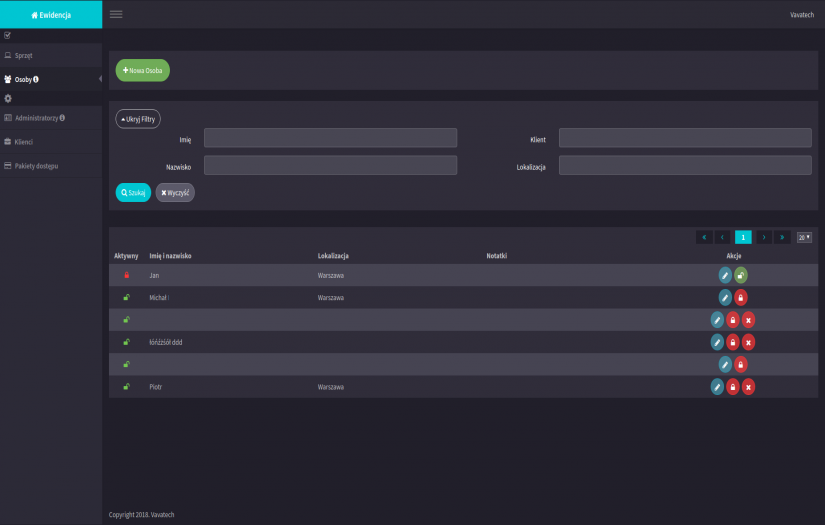Click the name Michał in the table
This screenshot has width=825, height=525.
click(159, 298)
